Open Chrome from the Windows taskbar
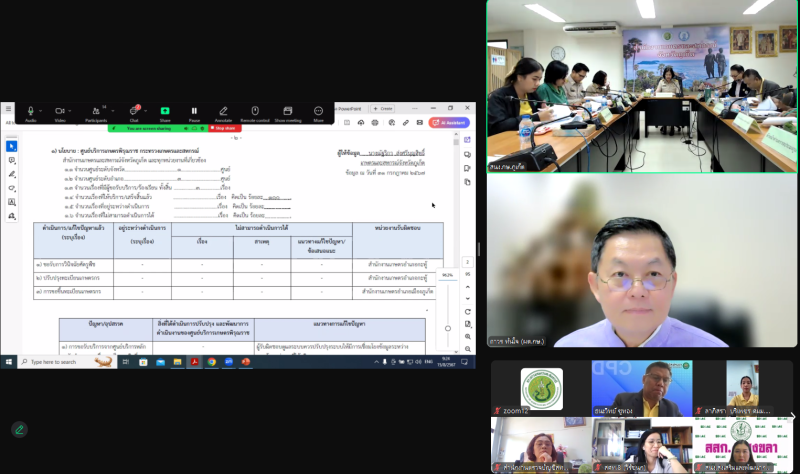The width and height of the screenshot is (800, 474). tap(211, 362)
